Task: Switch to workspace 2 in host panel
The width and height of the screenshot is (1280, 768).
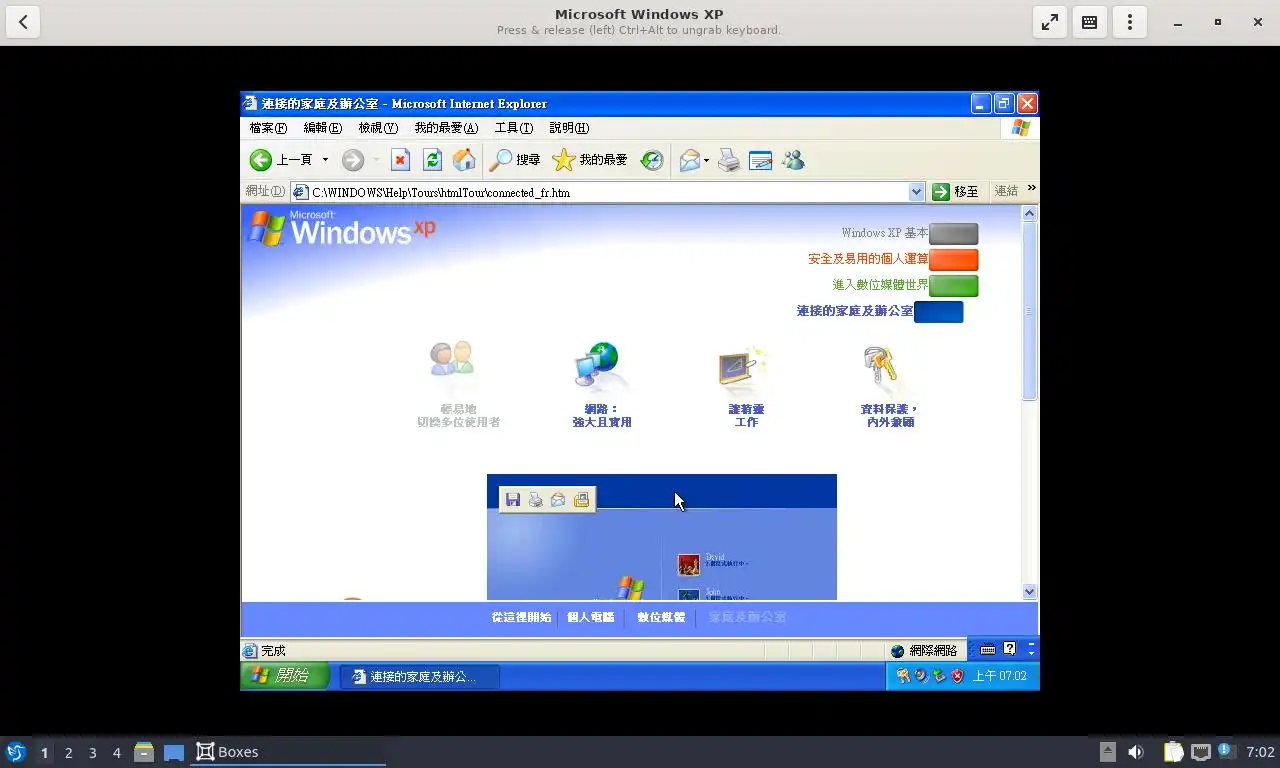Action: pos(68,752)
